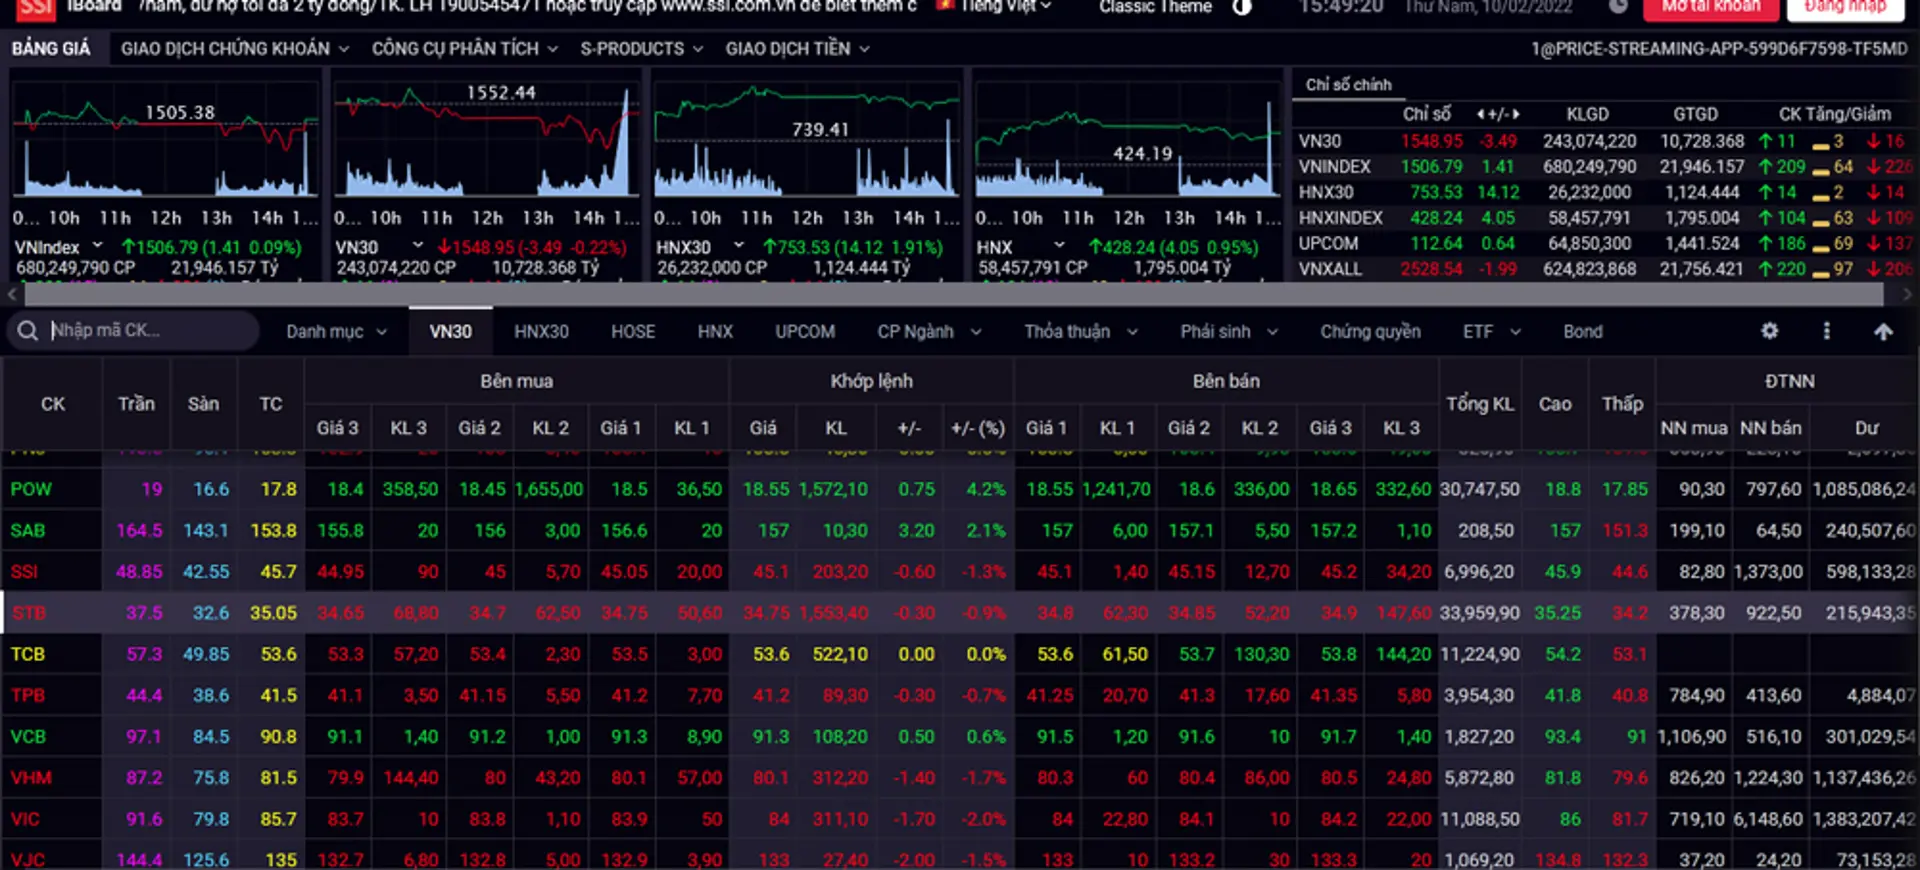1920x870 pixels.
Task: Click the PRICE-STREAMING-APP server ID text
Action: [x=1718, y=48]
